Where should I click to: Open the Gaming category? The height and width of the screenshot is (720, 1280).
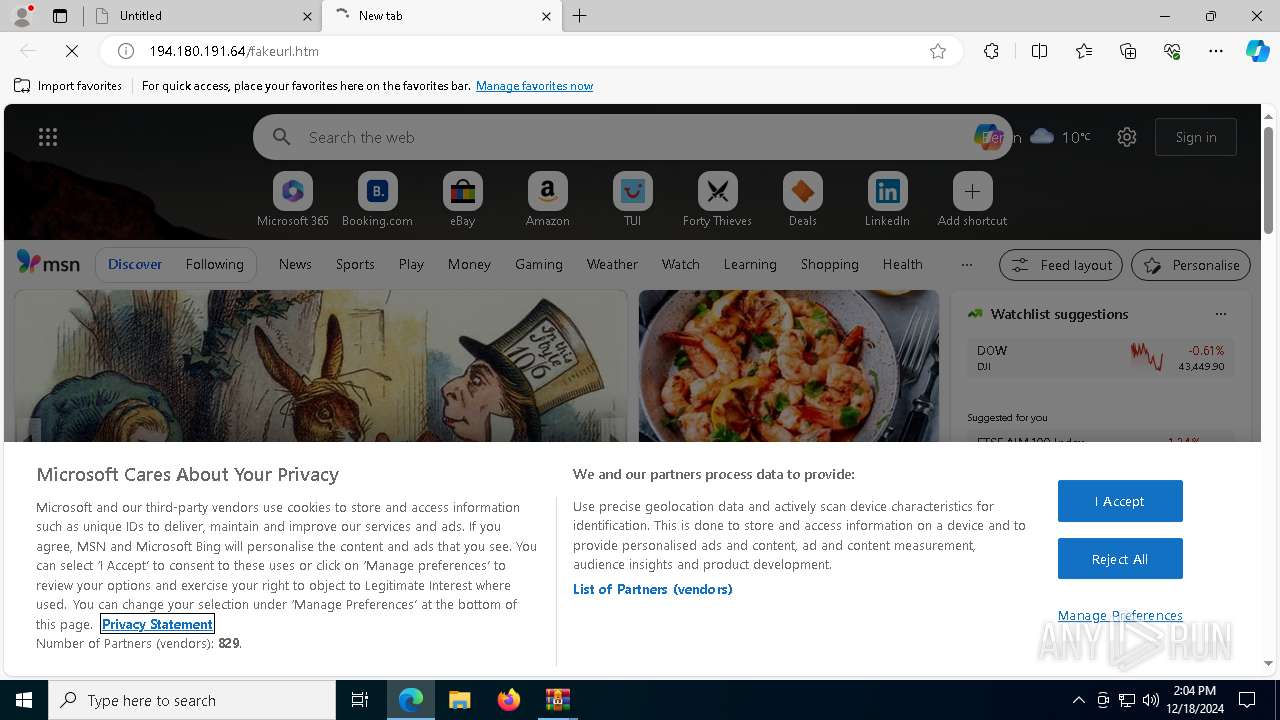coord(539,264)
